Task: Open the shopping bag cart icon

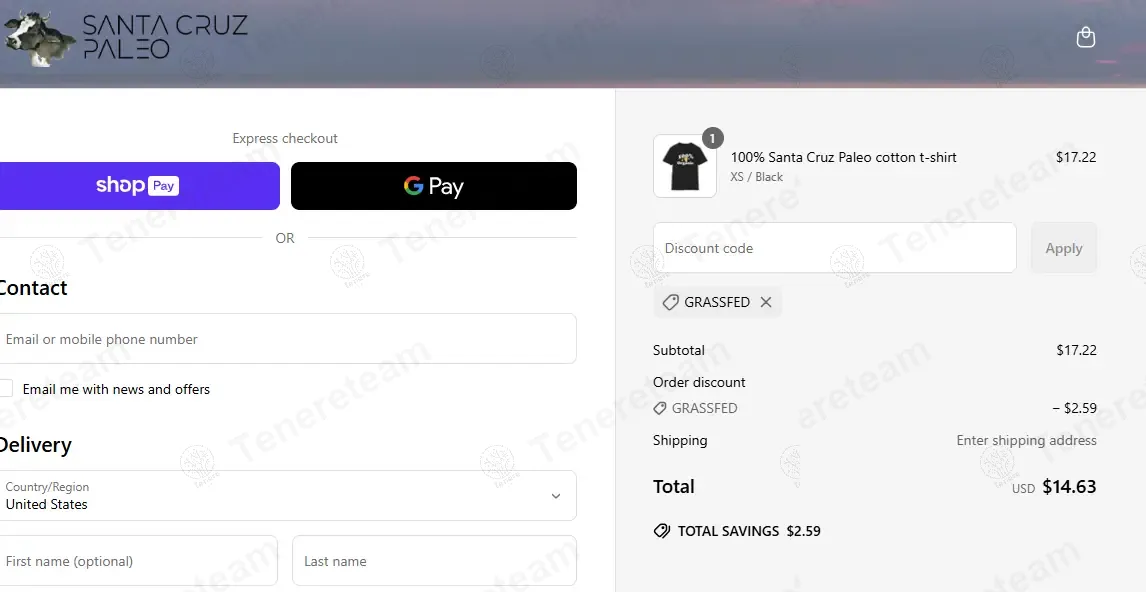Action: 1086,37
